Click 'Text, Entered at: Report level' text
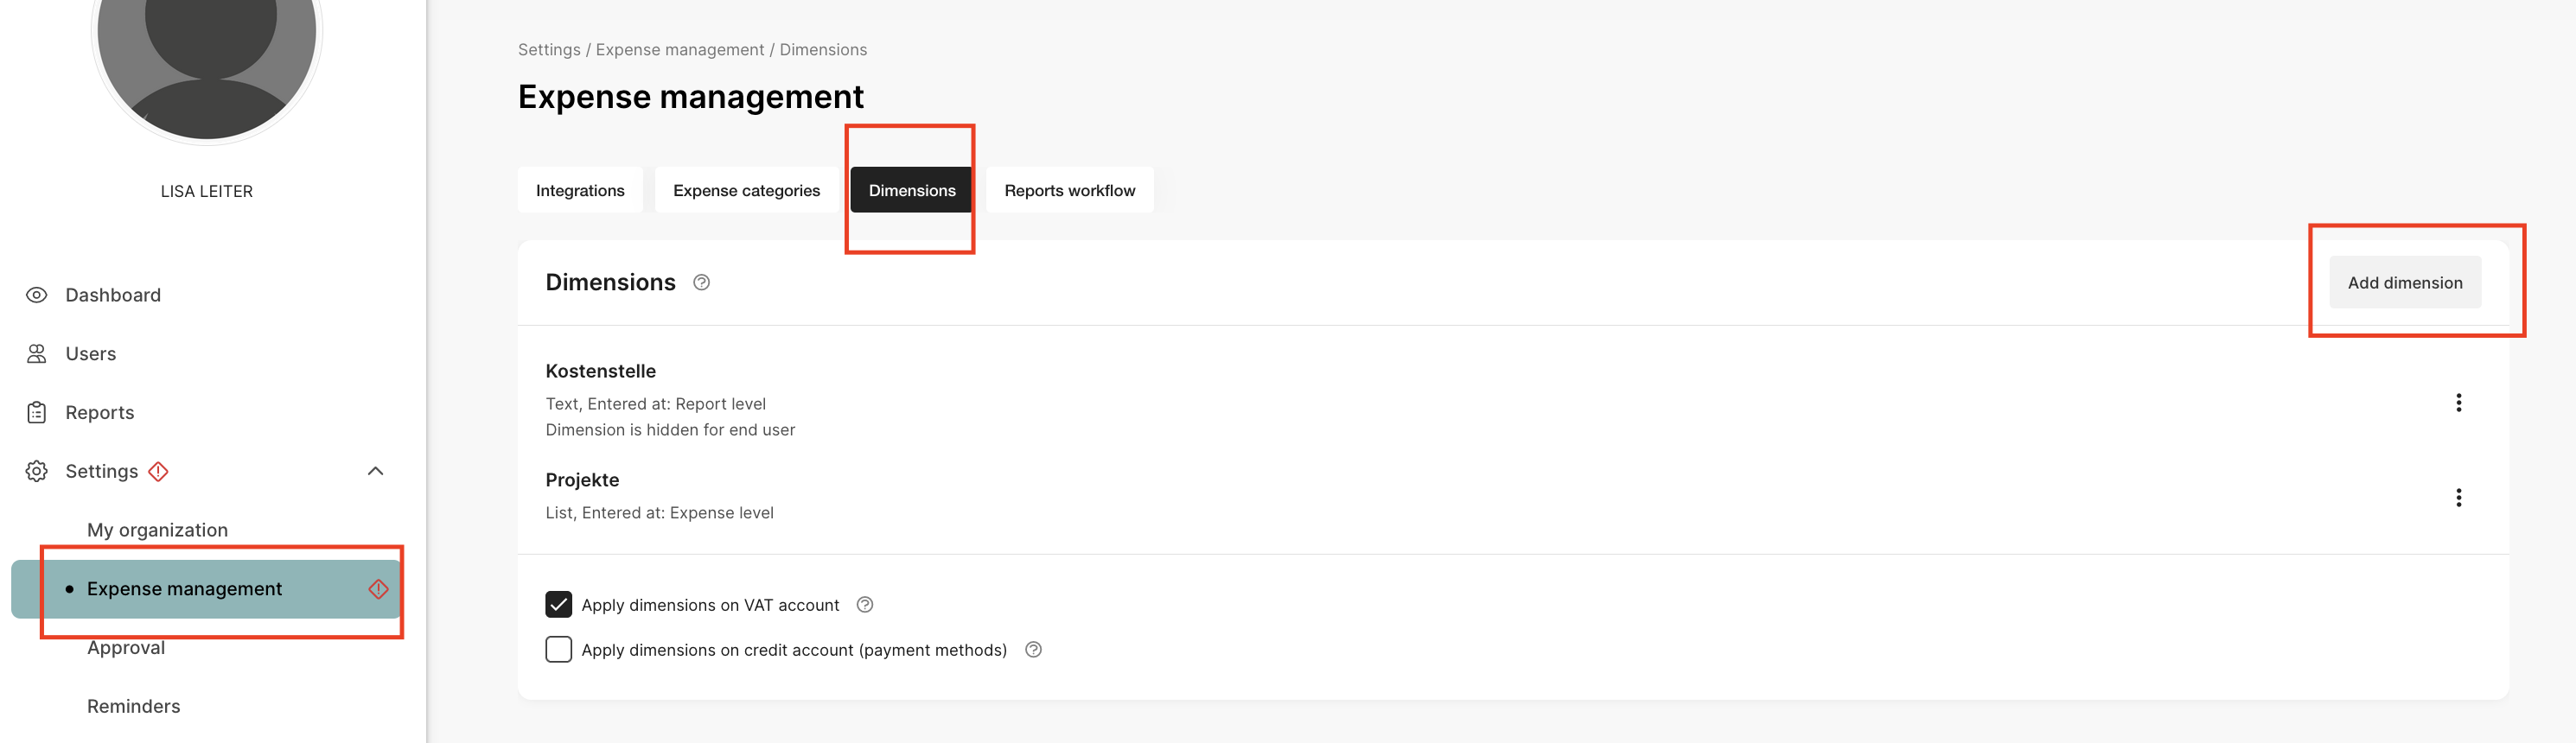Screen dimensions: 2576x743 pyautogui.click(x=655, y=404)
